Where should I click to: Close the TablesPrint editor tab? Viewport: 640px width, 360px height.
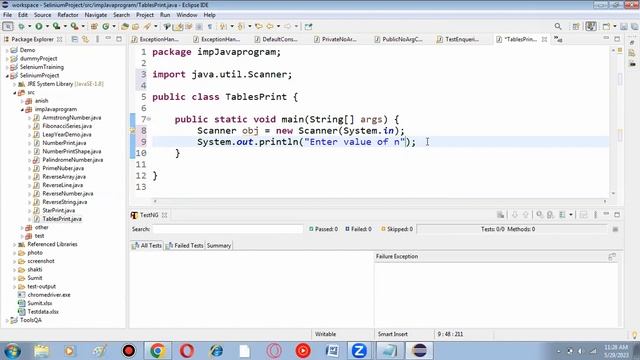(544, 39)
